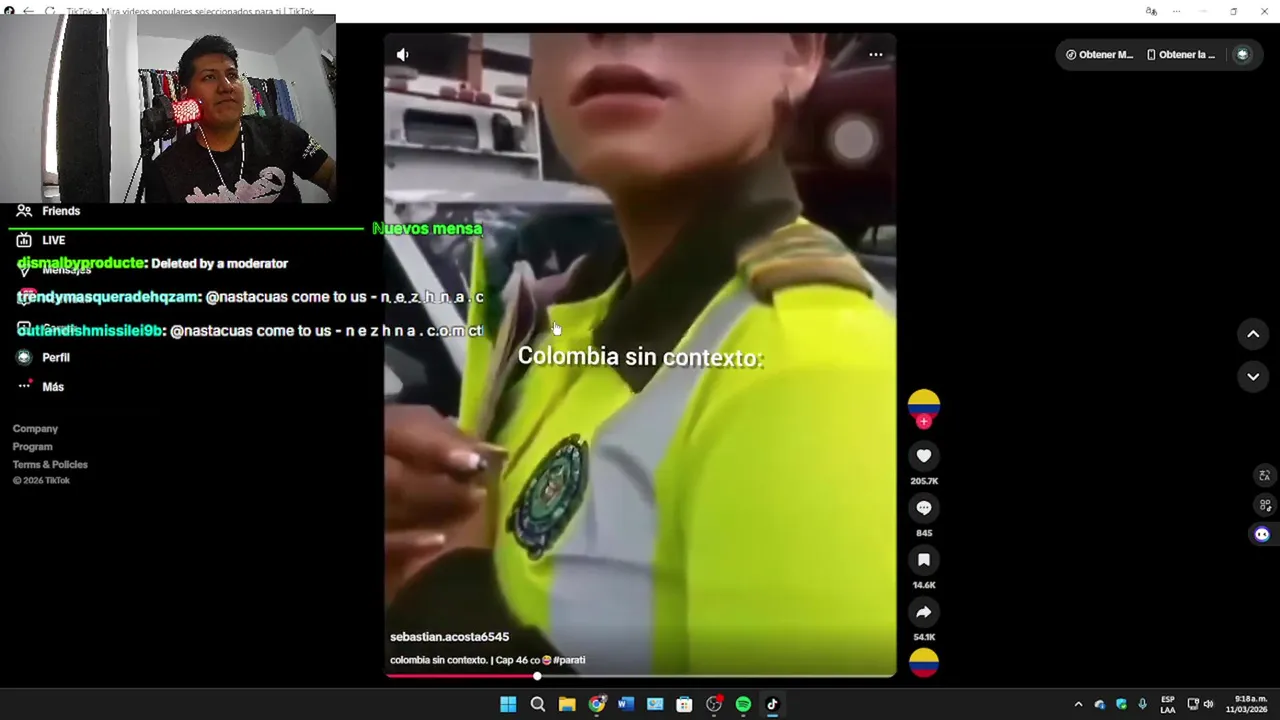
Task: Follow creator via the red plus badge
Action: coord(924,422)
